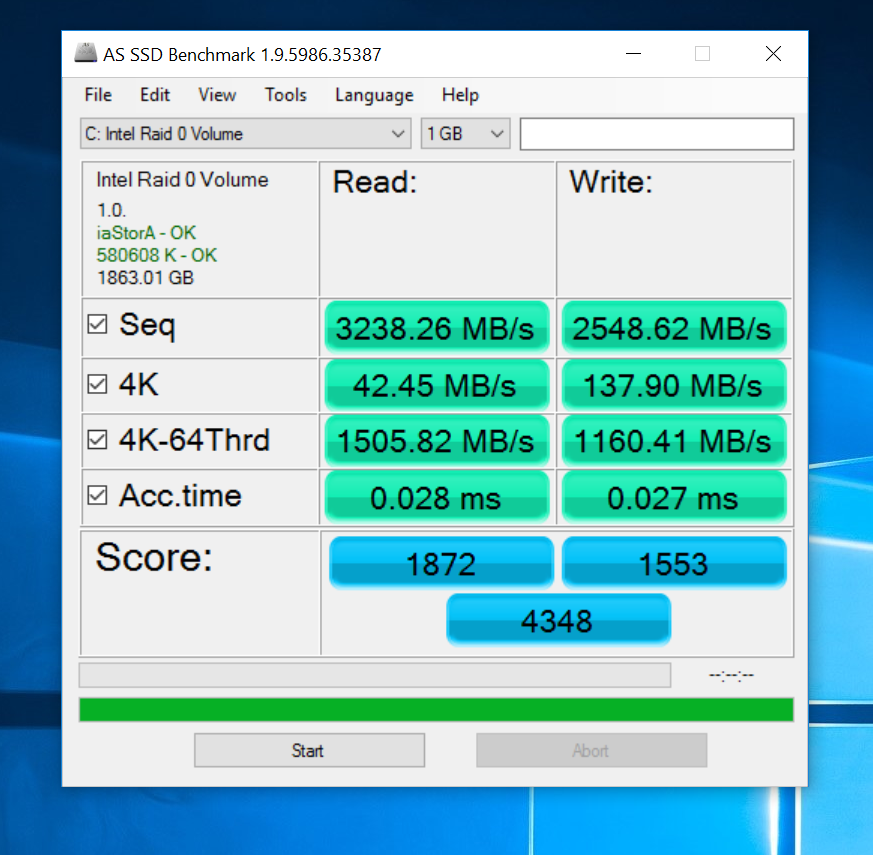Click the write score 1553
Screen dimensions: 873x855
point(674,563)
